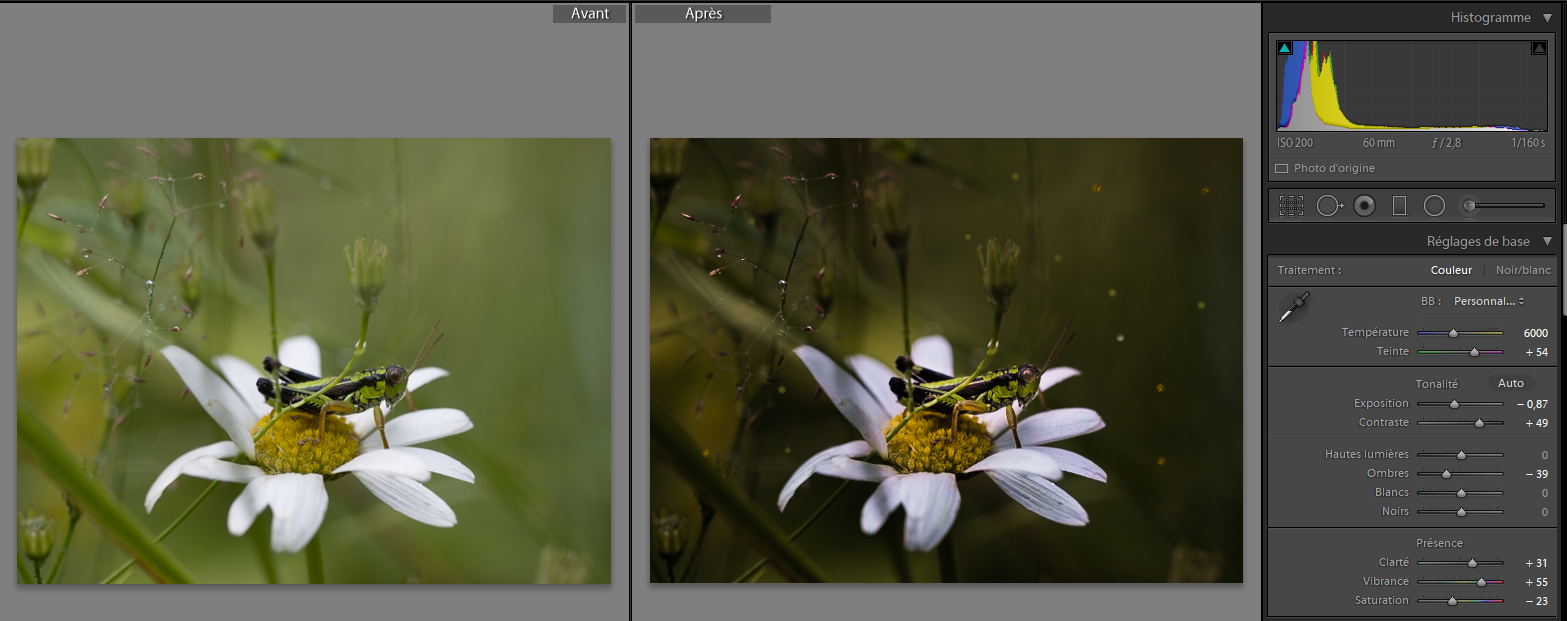Switch treatment to Noir/blanc
Image resolution: width=1567 pixels, height=621 pixels.
pos(1523,270)
